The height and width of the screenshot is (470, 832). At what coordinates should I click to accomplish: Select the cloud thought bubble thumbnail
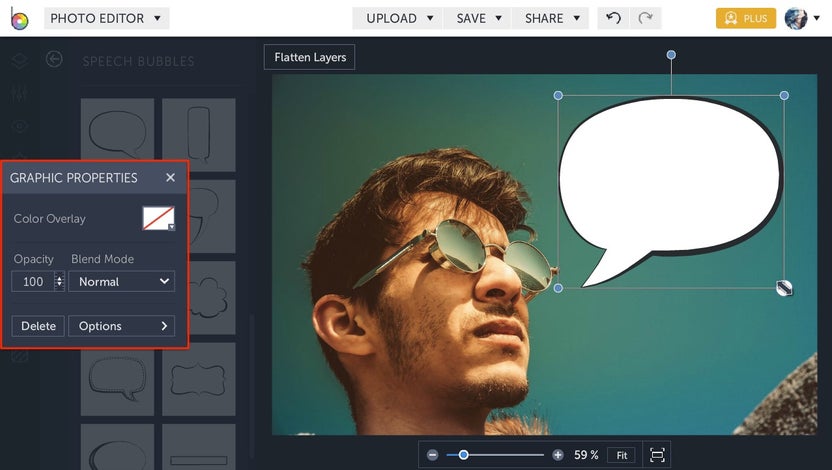[212, 298]
